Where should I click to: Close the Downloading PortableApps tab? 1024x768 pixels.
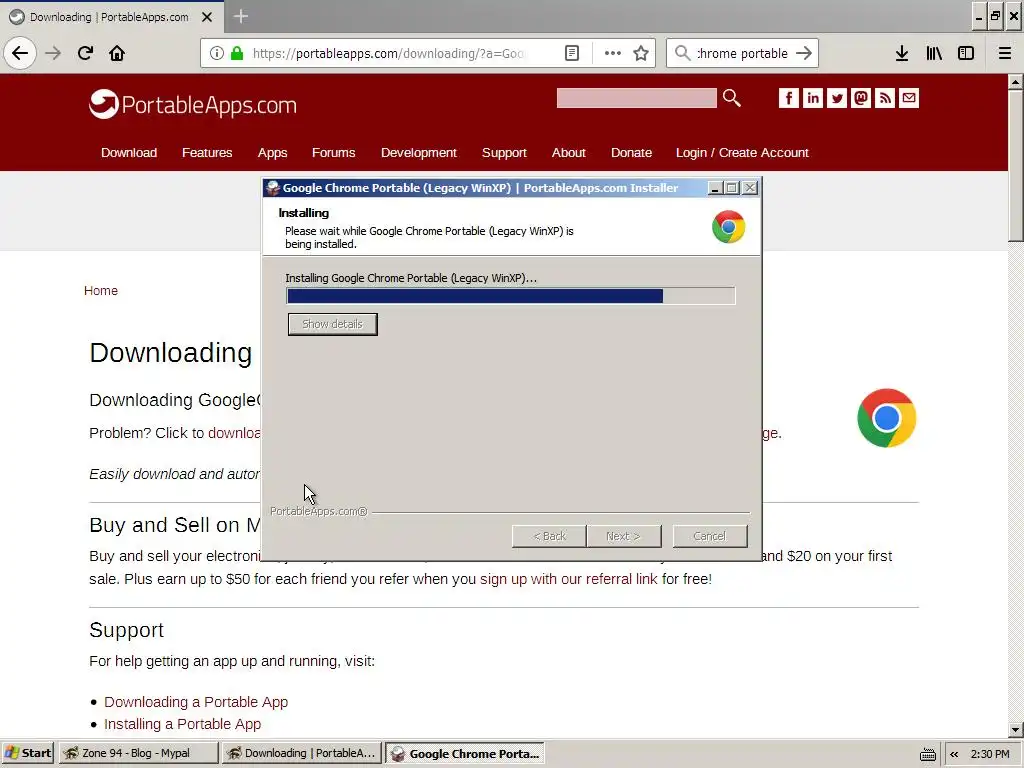click(x=207, y=17)
